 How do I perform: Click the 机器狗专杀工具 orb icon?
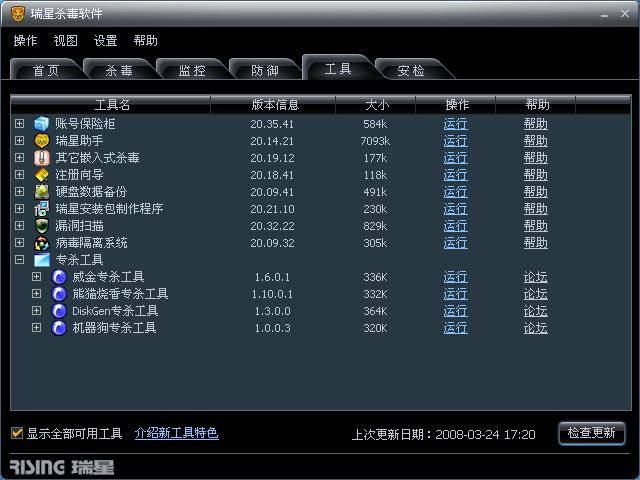click(x=59, y=328)
